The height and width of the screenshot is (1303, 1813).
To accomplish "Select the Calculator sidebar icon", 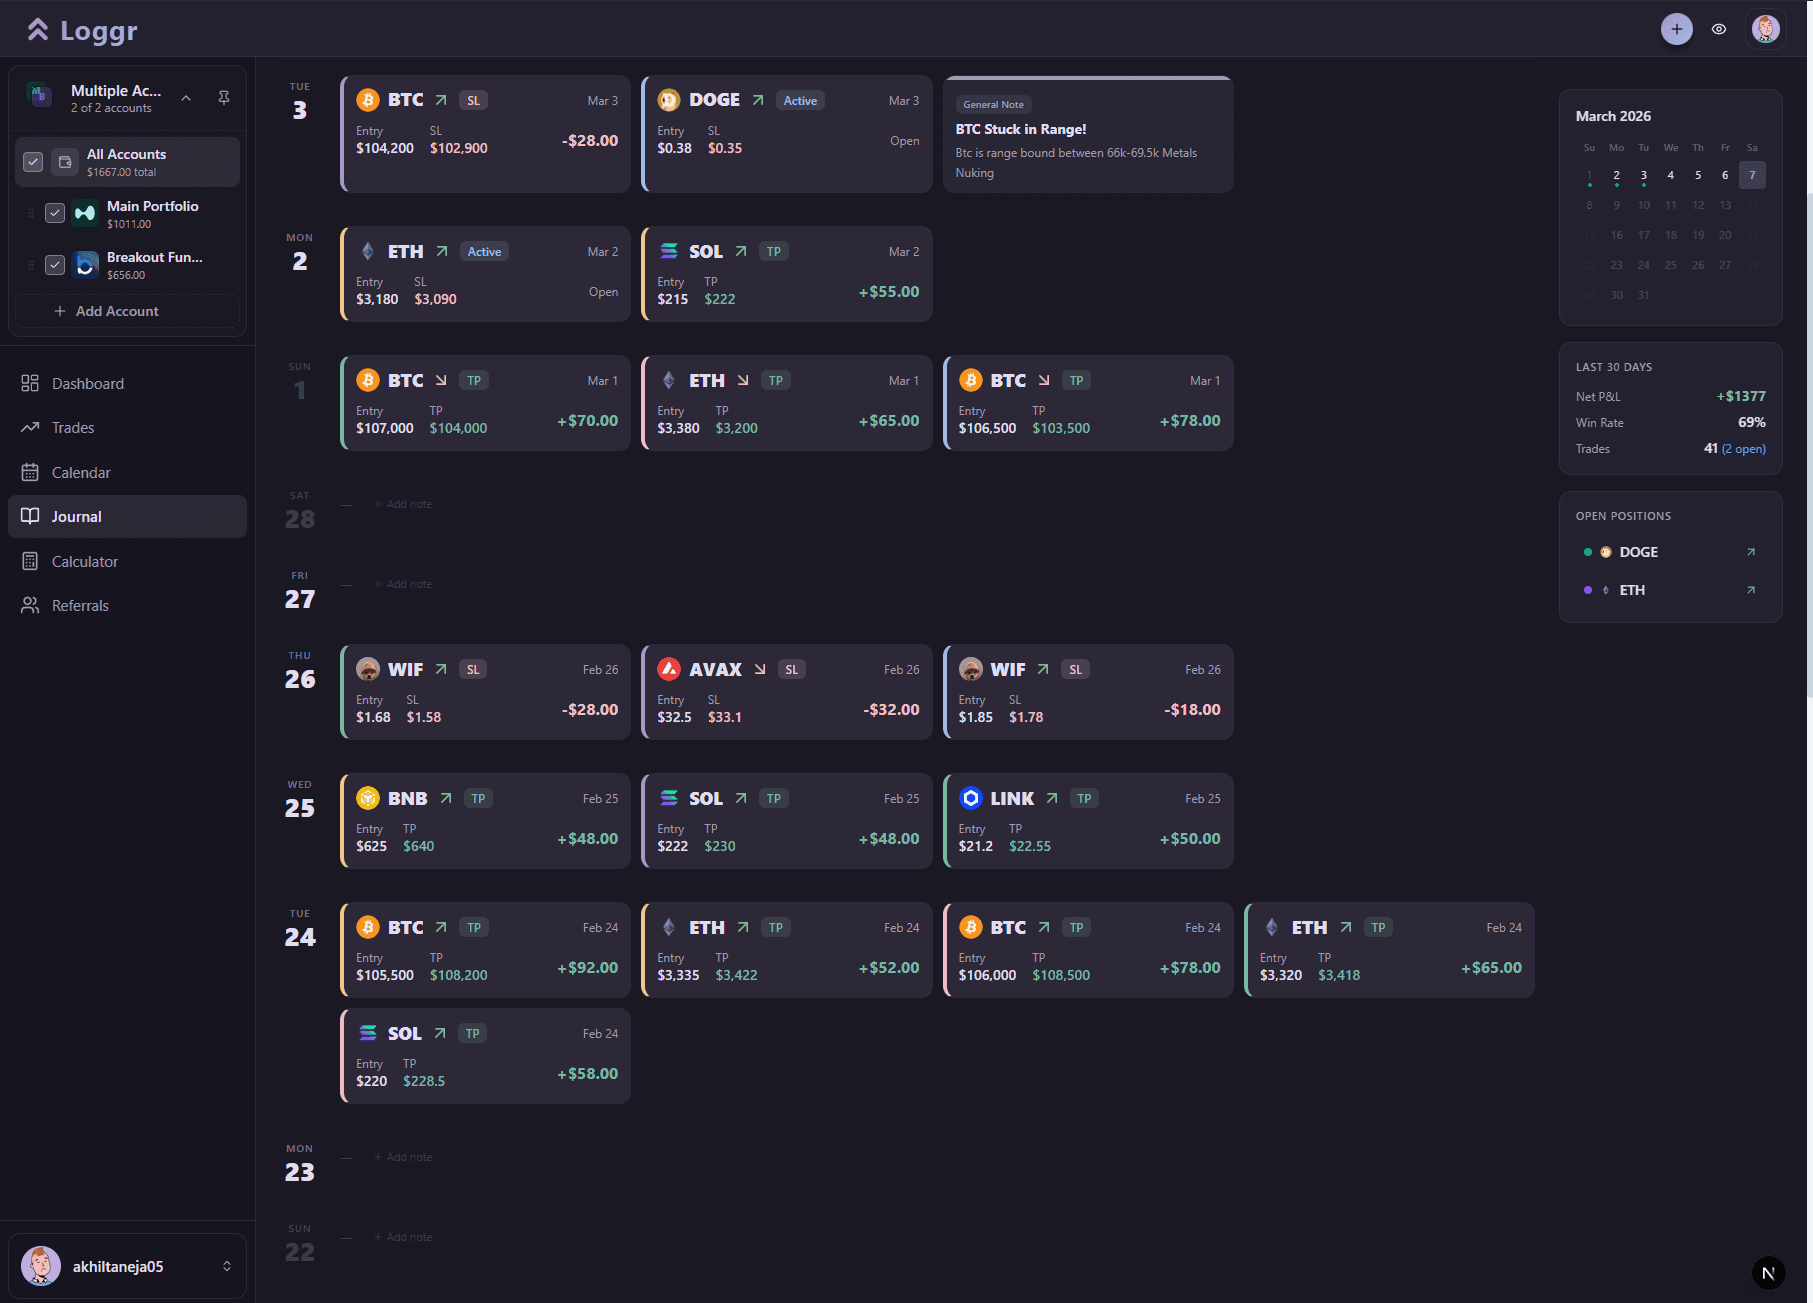I will (x=28, y=561).
